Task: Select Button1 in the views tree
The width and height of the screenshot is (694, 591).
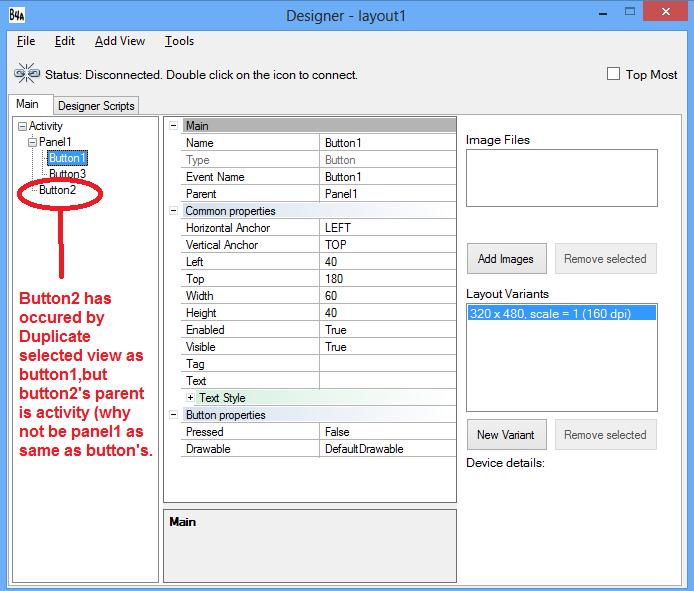Action: pos(67,158)
